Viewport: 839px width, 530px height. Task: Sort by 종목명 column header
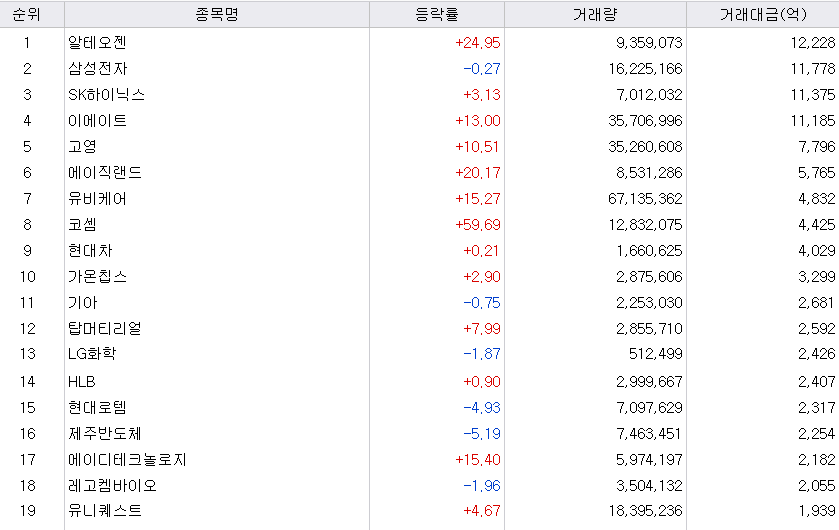click(217, 14)
